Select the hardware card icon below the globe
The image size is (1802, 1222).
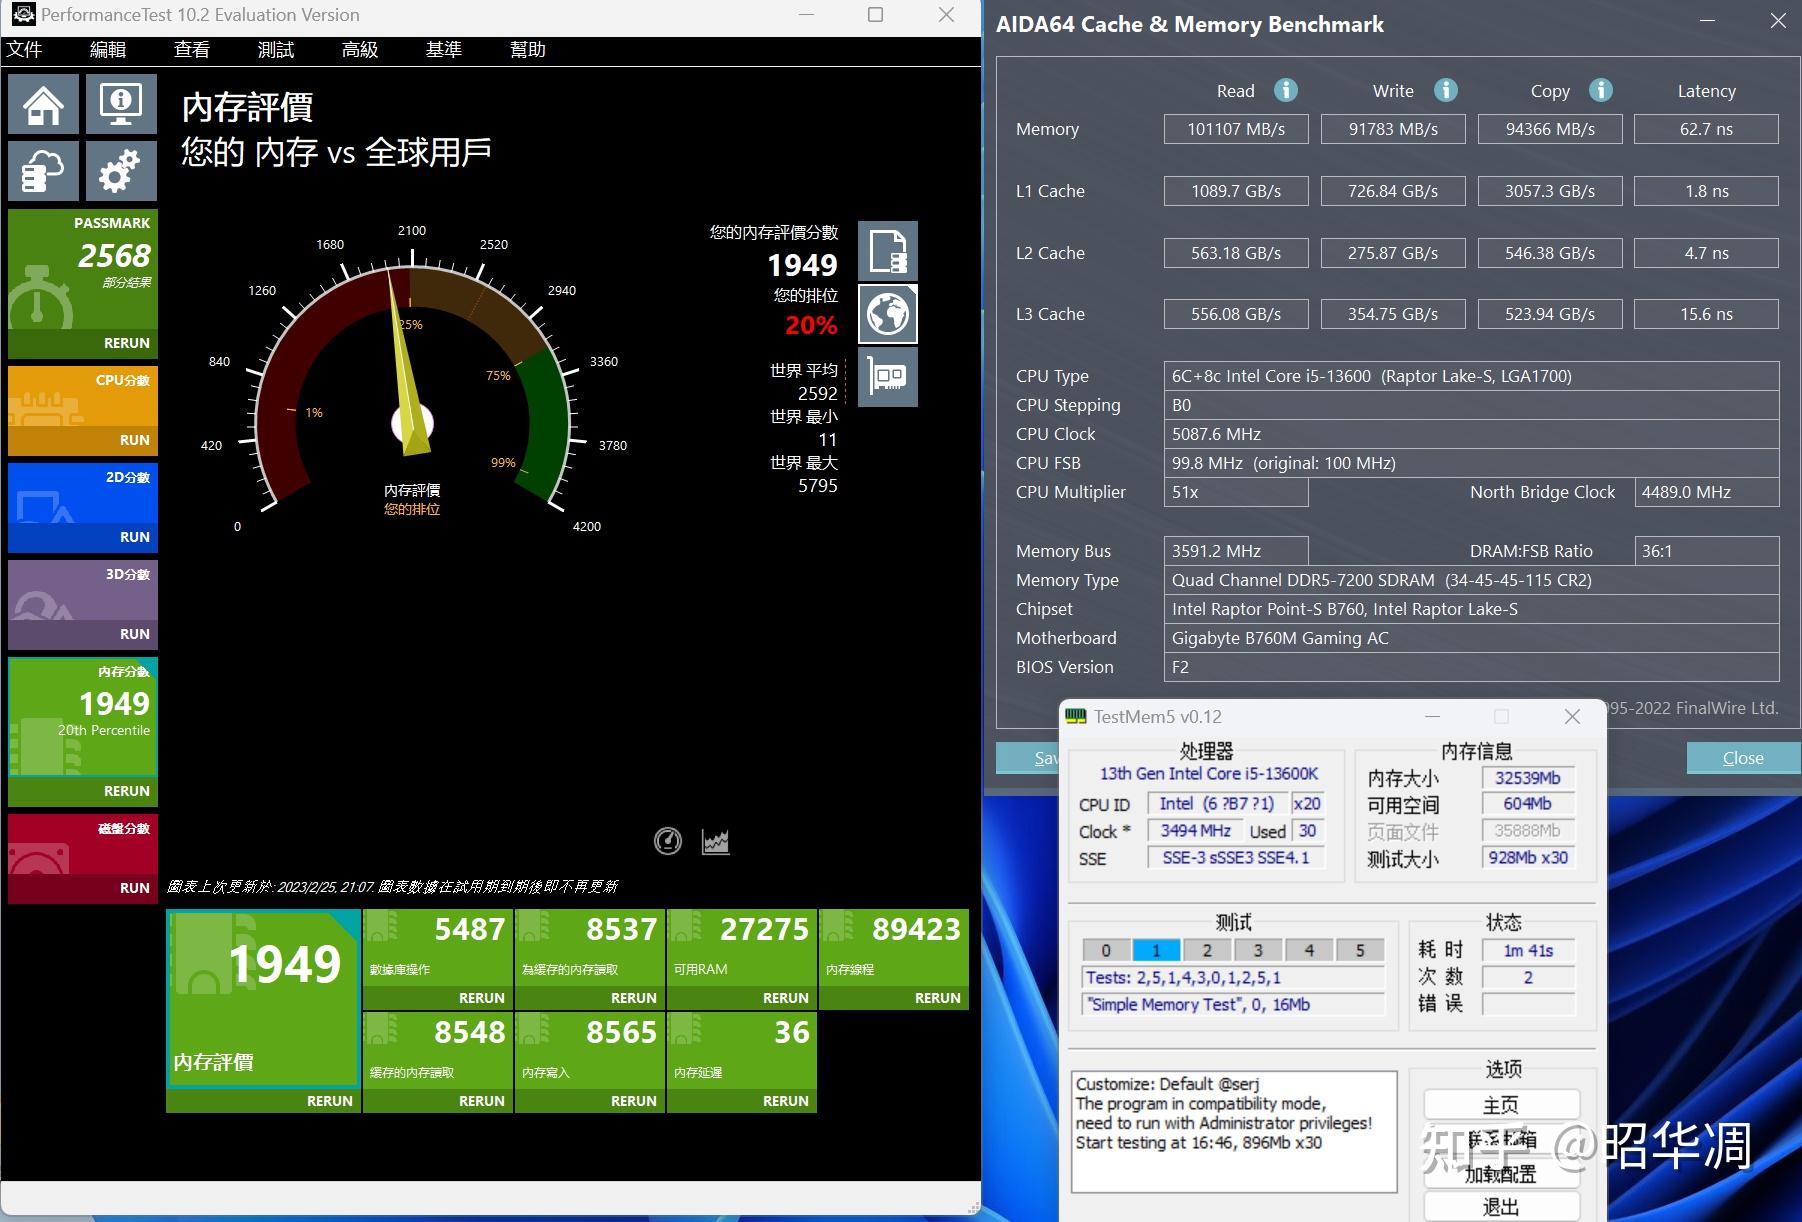(x=888, y=377)
